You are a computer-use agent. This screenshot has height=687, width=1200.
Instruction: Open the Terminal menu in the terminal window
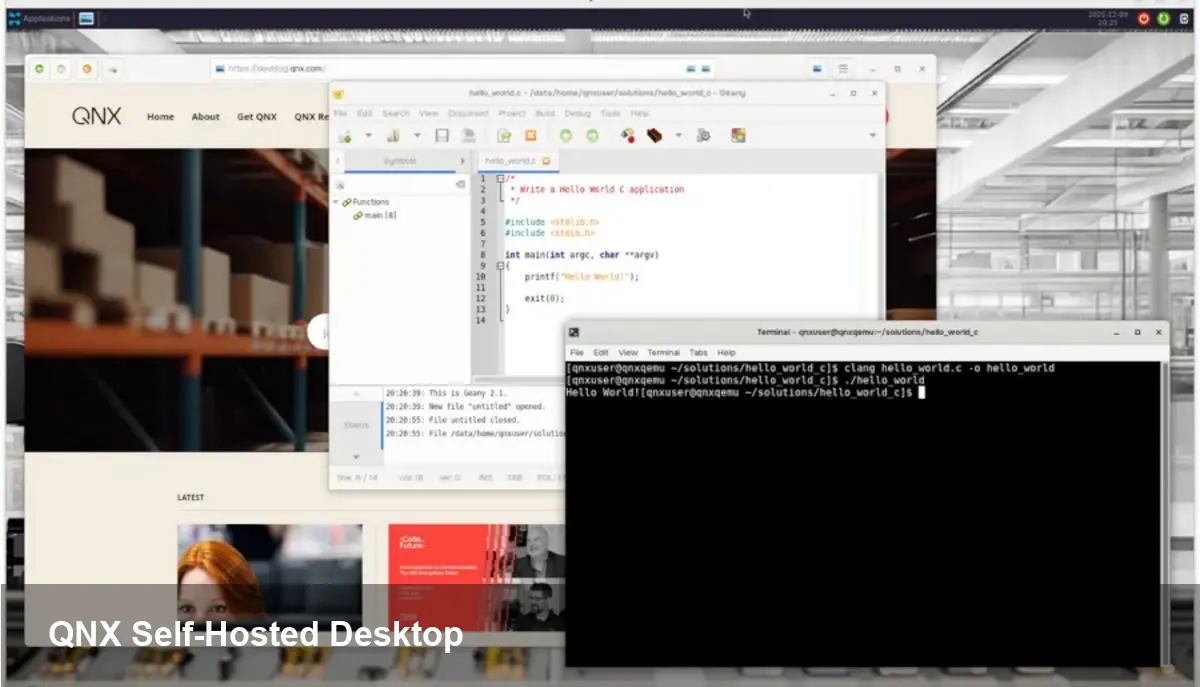pos(663,352)
